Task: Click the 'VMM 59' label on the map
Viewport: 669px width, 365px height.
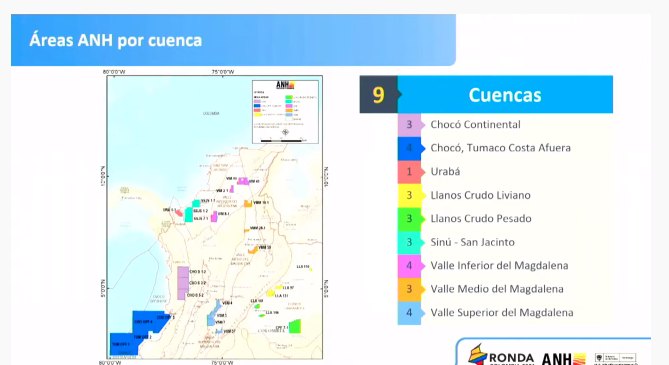Action: 265,247
